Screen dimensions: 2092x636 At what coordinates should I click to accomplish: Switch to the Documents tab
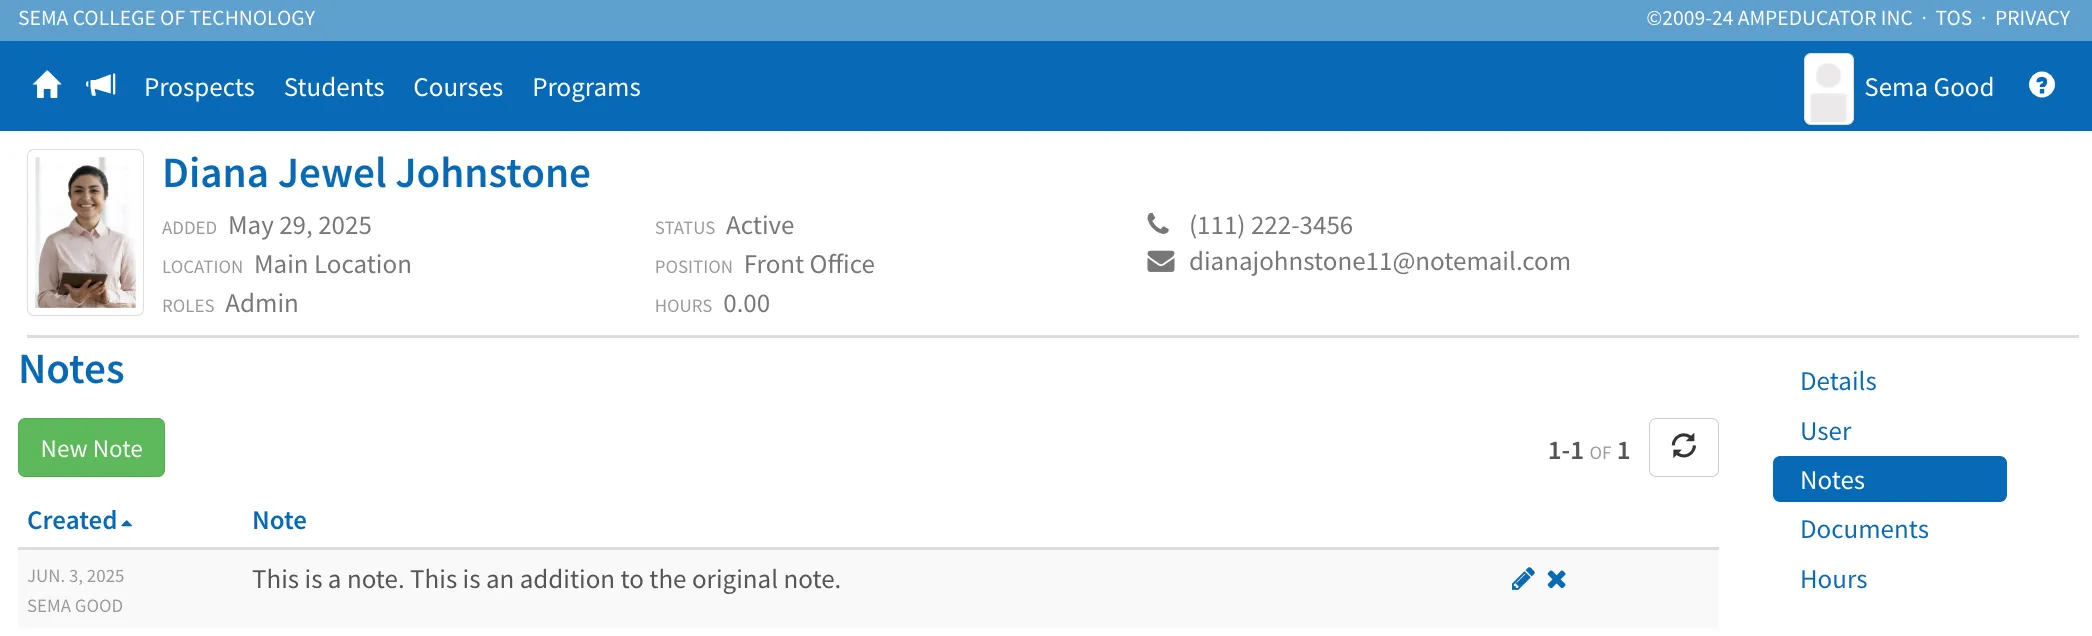(1864, 529)
